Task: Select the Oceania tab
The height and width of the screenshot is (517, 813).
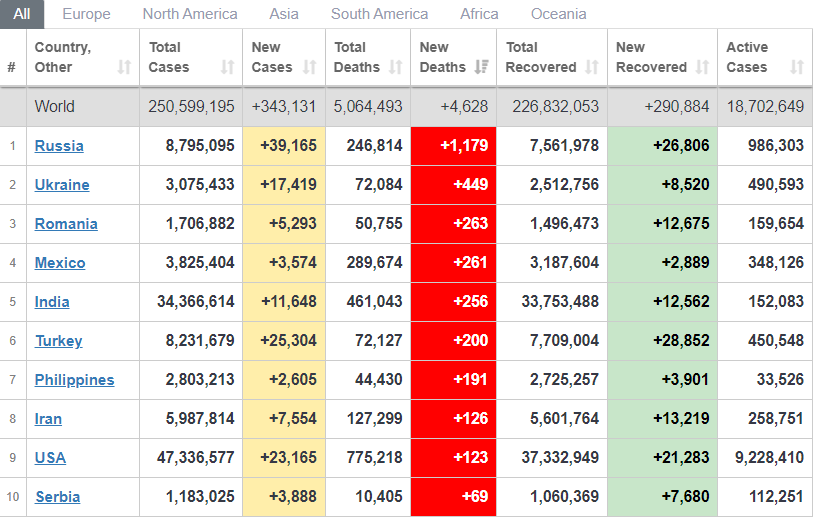Action: pyautogui.click(x=558, y=14)
